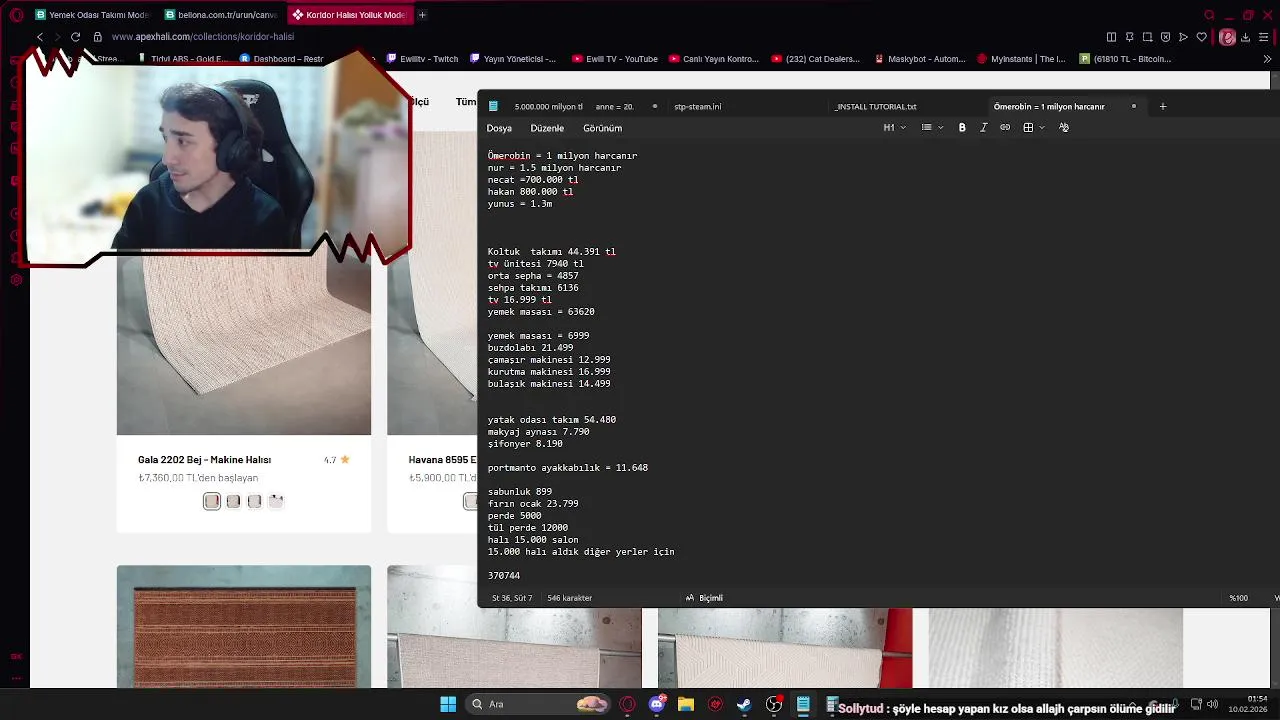Select the second color swatch under Gala 2202
This screenshot has height=720, width=1280.
click(233, 501)
